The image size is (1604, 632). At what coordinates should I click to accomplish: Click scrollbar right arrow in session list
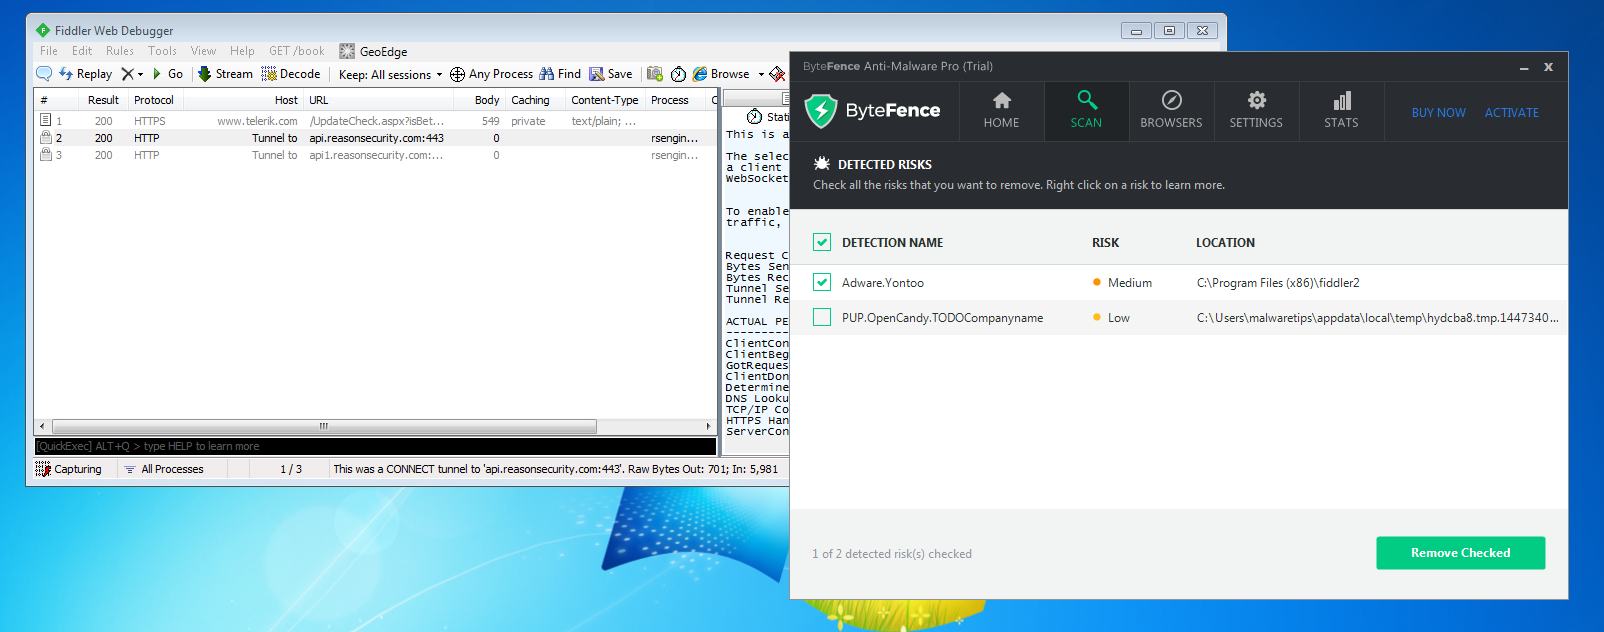tap(709, 426)
